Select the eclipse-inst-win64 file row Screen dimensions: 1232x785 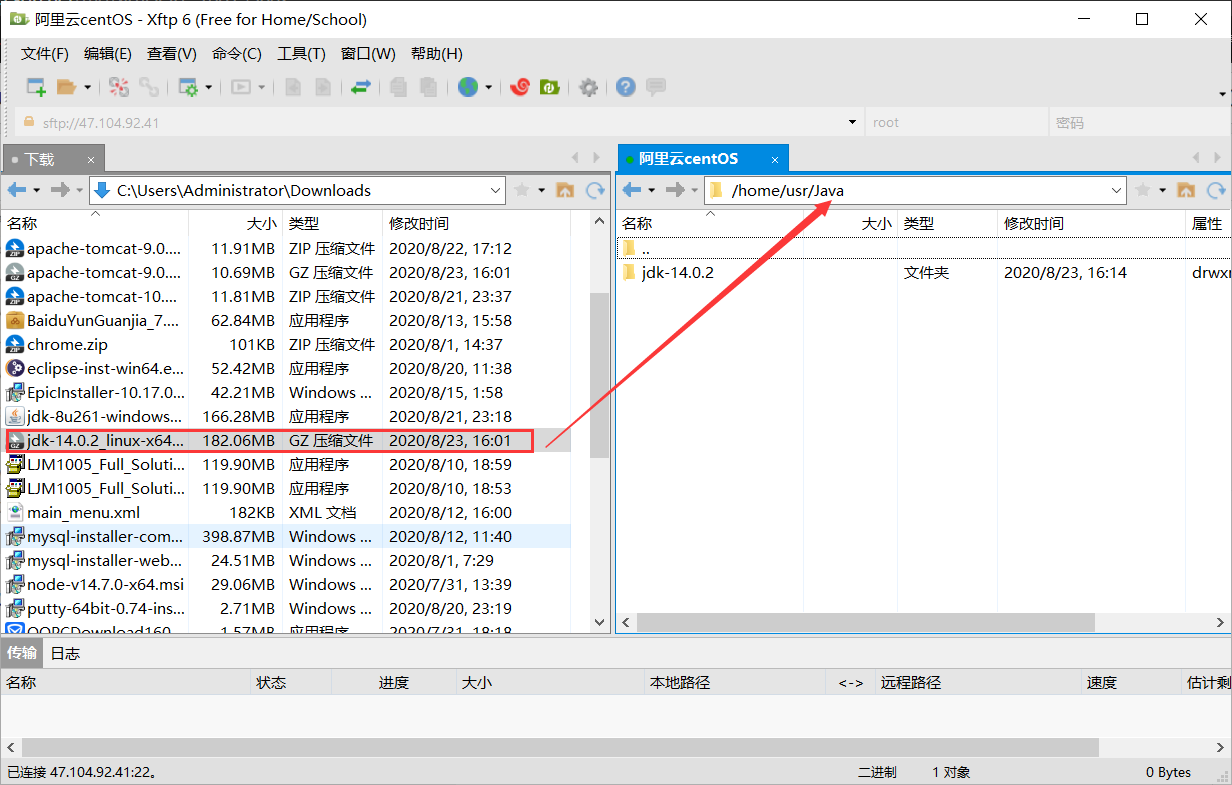click(287, 368)
